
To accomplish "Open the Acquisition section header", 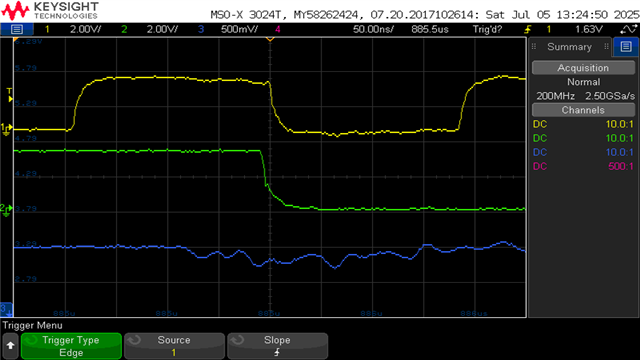I will tap(583, 68).
